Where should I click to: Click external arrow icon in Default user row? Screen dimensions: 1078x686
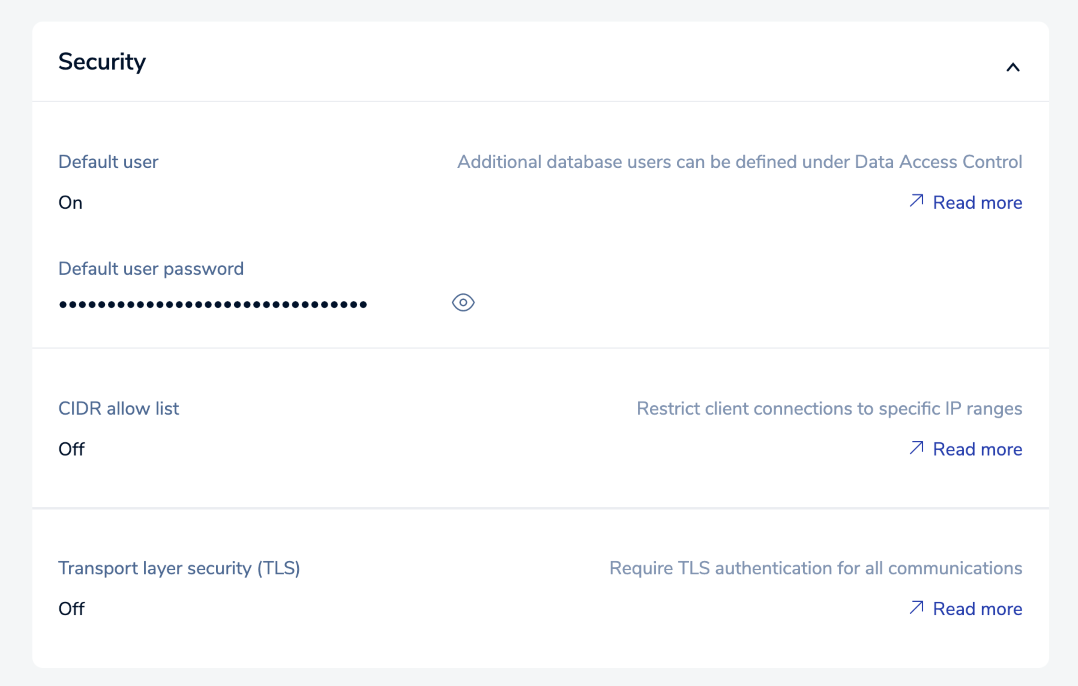pos(916,201)
